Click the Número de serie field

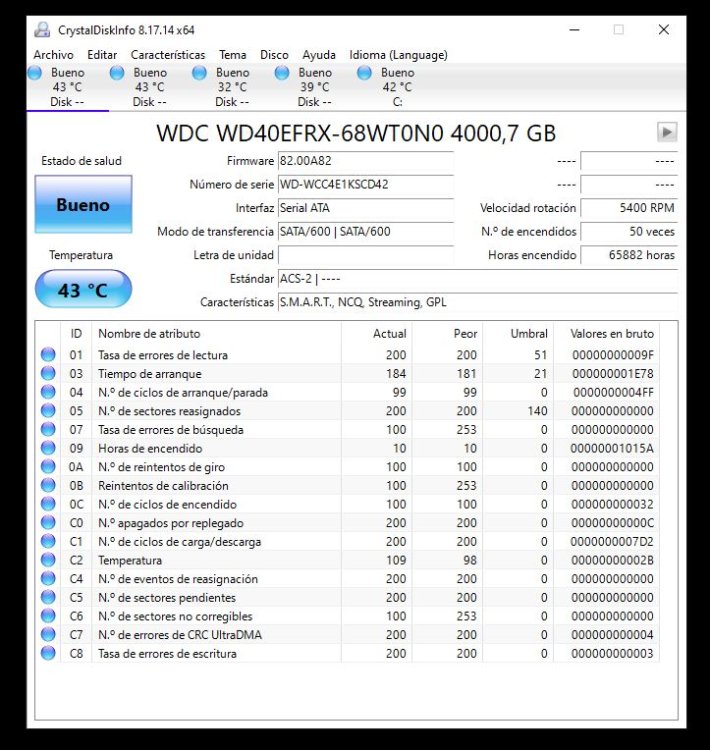click(366, 184)
